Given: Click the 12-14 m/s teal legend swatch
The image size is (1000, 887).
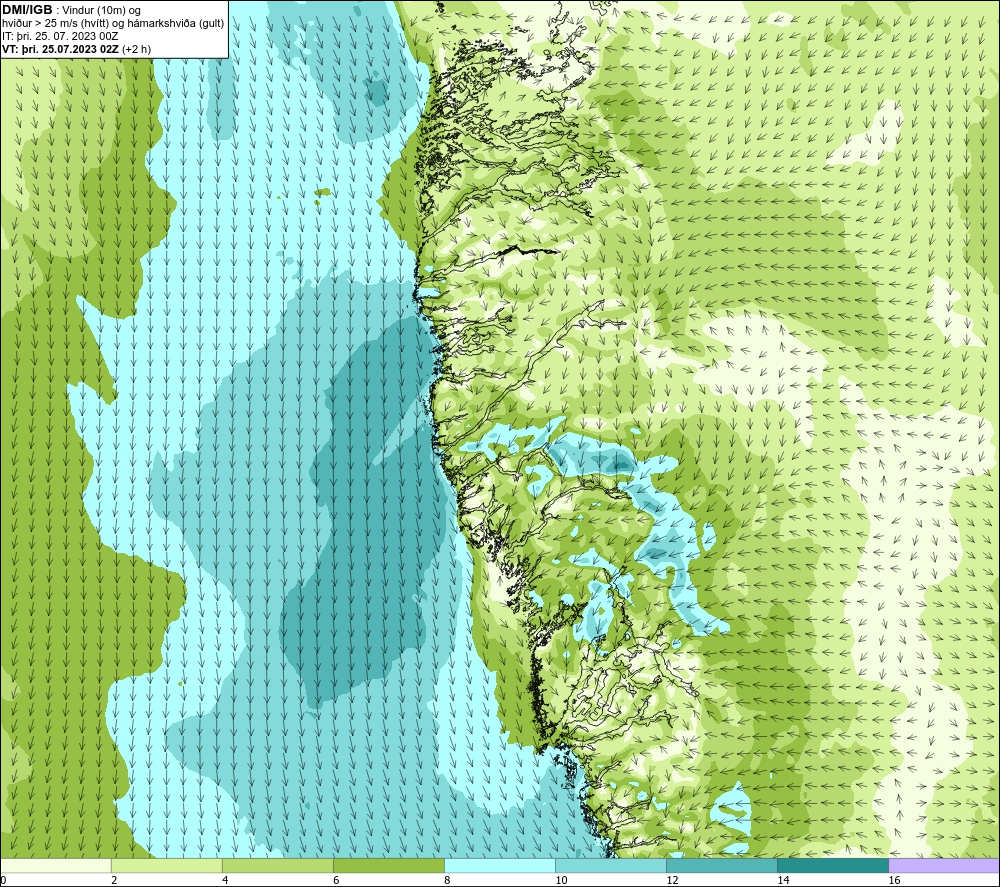Looking at the screenshot, I should (x=721, y=866).
